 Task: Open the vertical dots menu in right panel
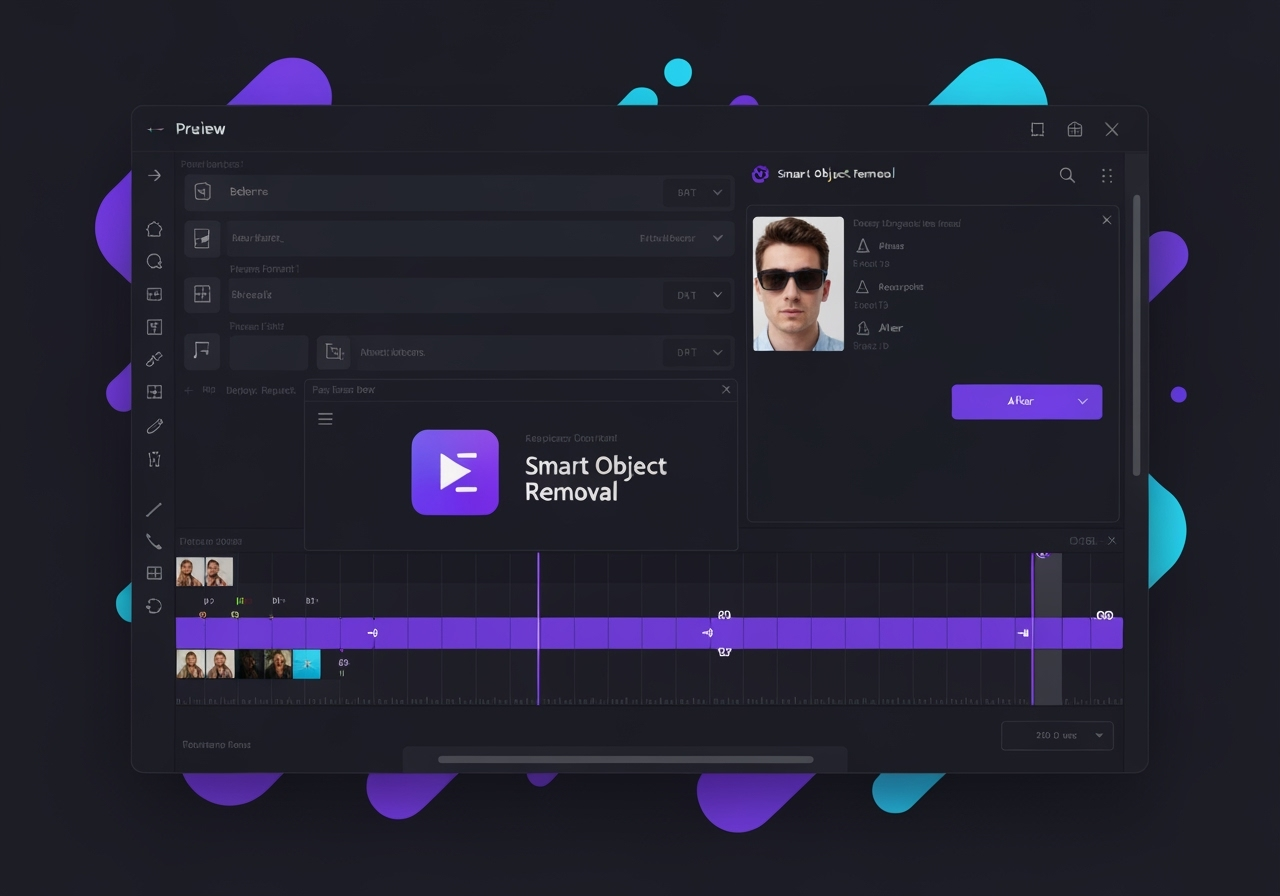point(1107,175)
